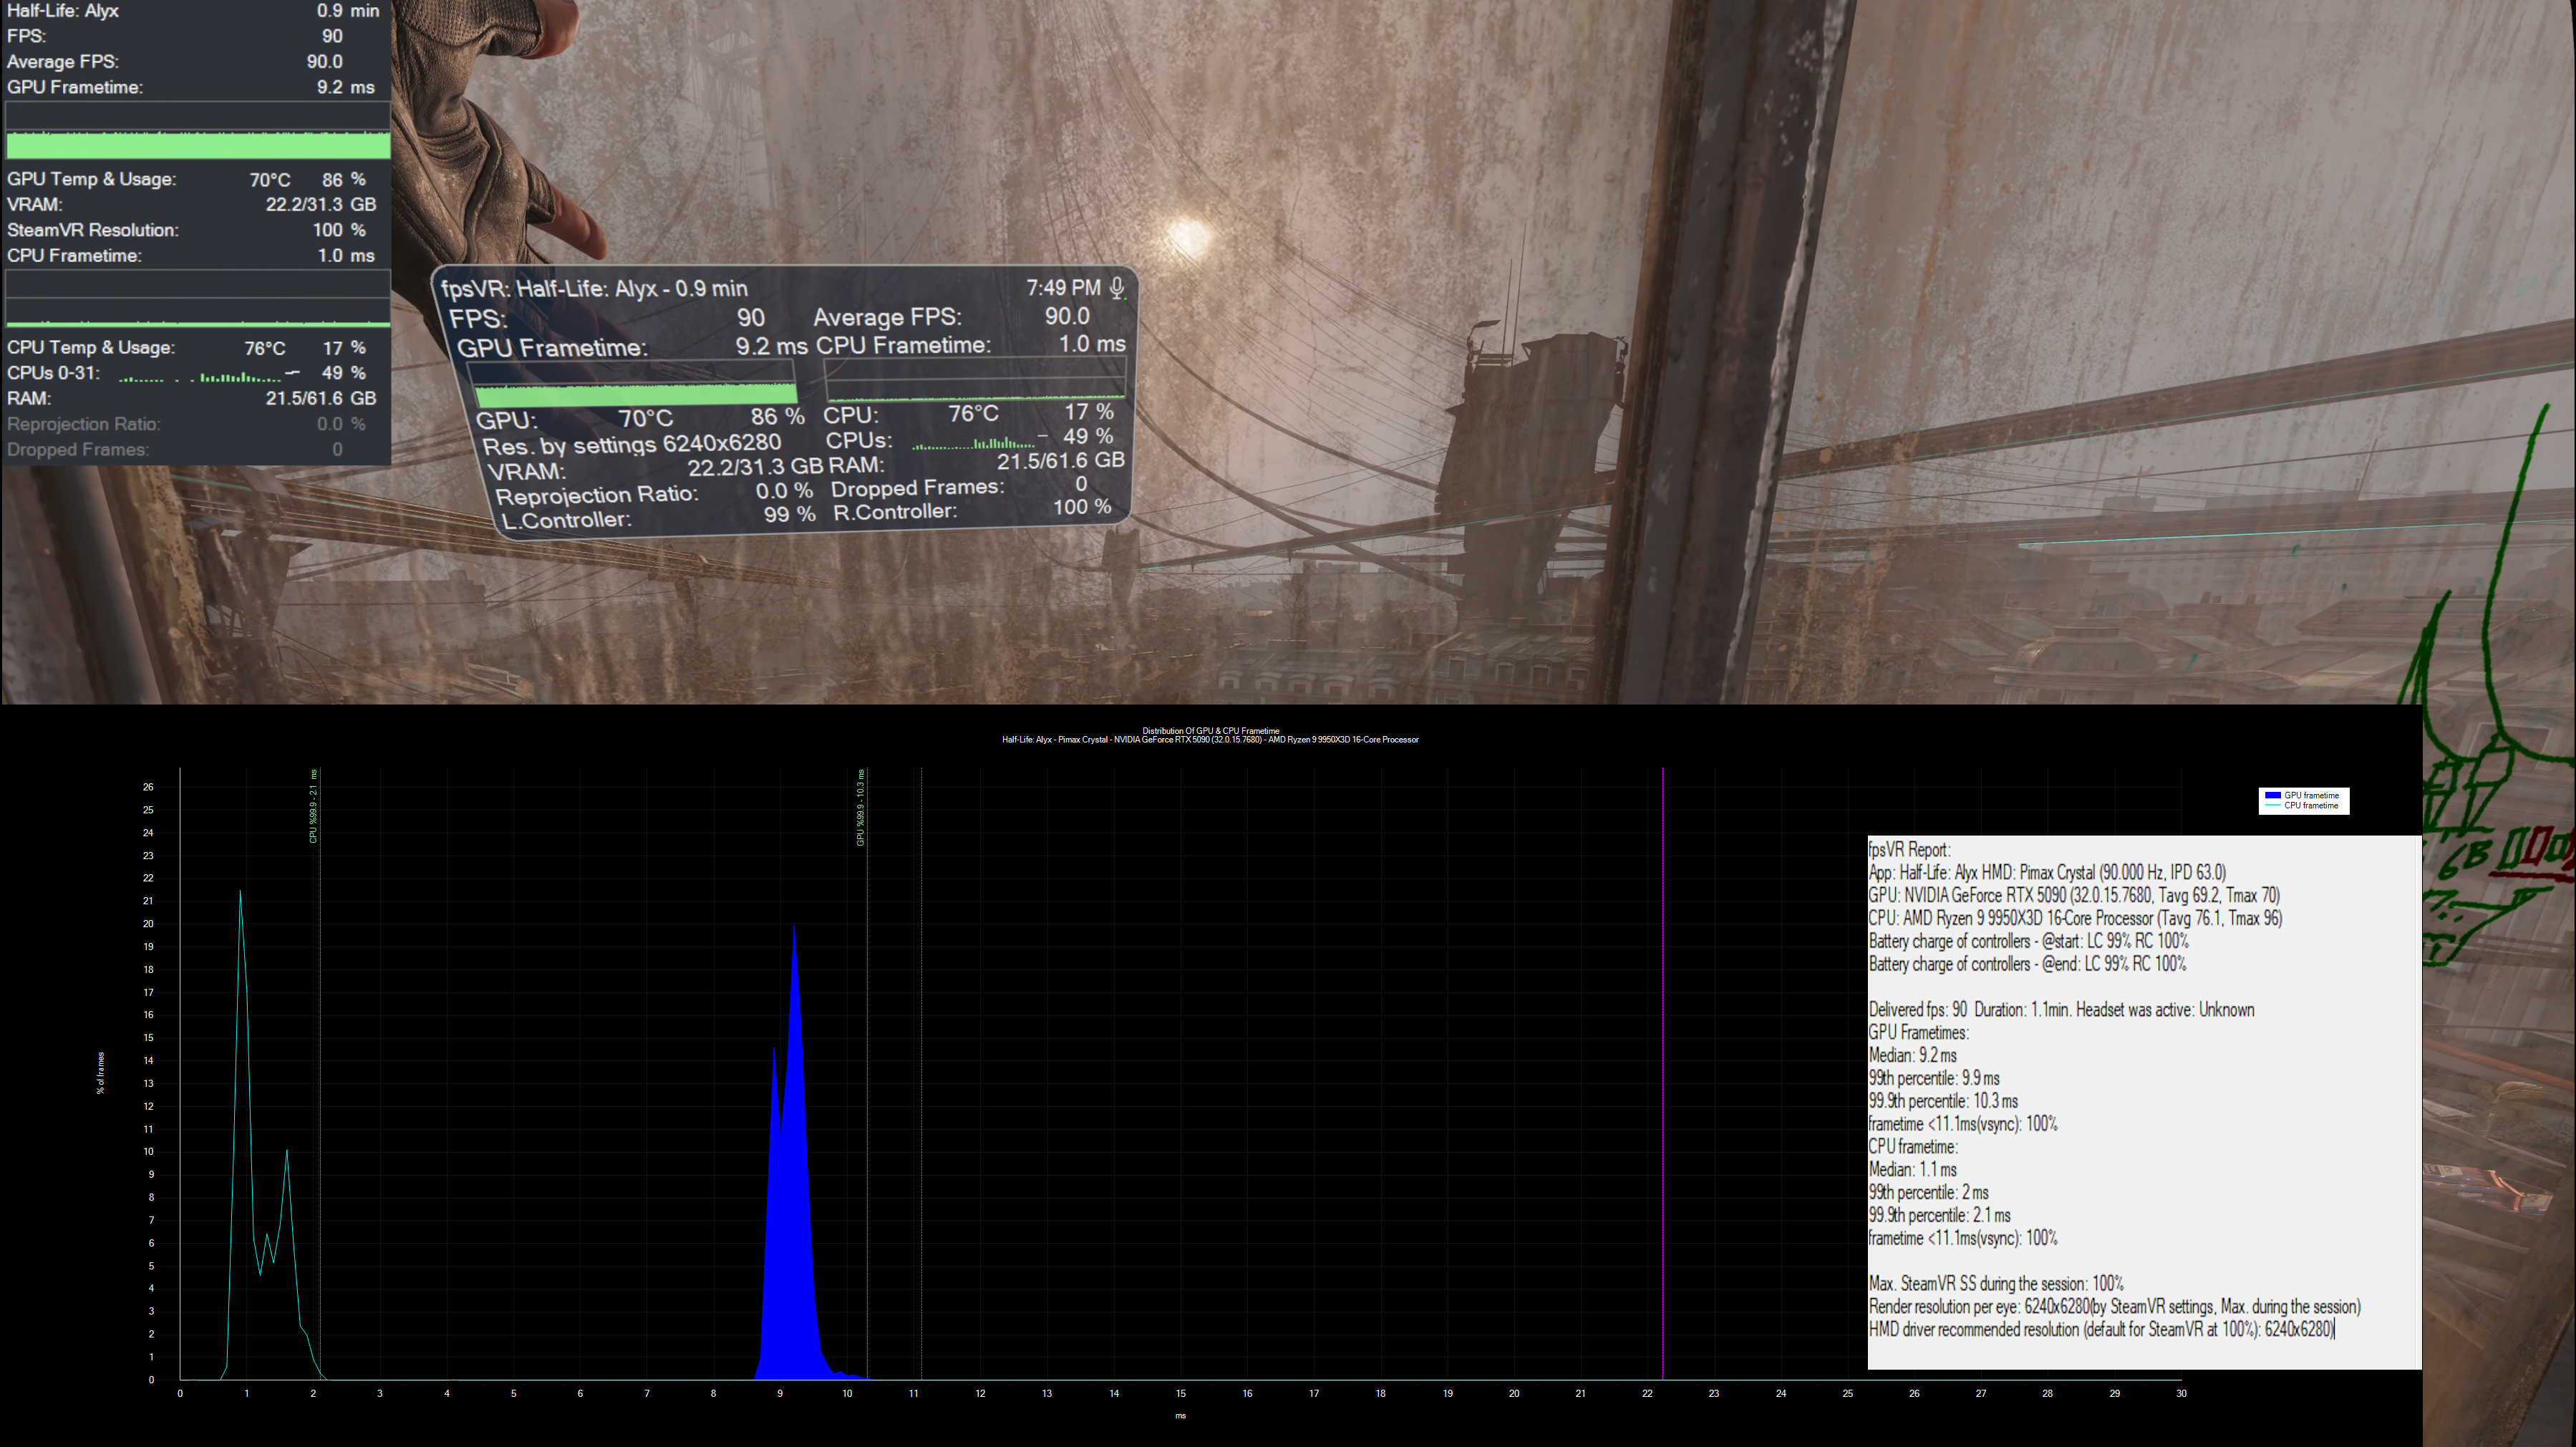2576x1447 pixels.
Task: Click the '% of frames' y-axis label
Action: pos(100,1073)
